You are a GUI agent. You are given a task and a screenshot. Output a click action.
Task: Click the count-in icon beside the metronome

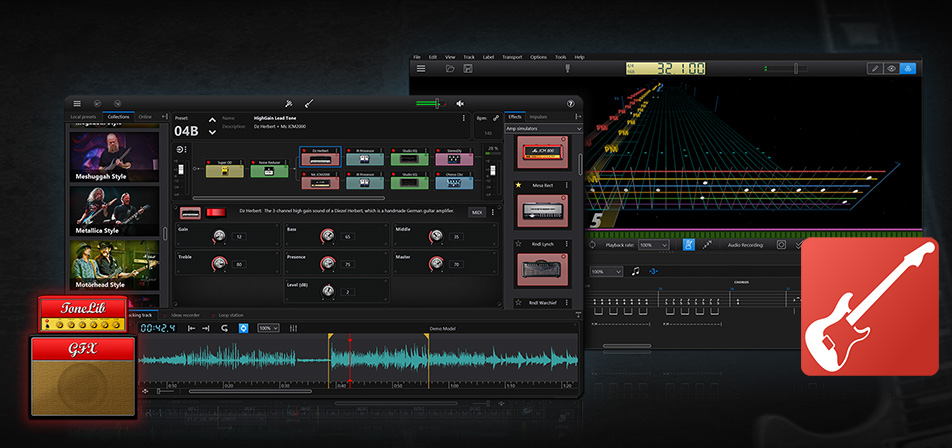click(707, 245)
